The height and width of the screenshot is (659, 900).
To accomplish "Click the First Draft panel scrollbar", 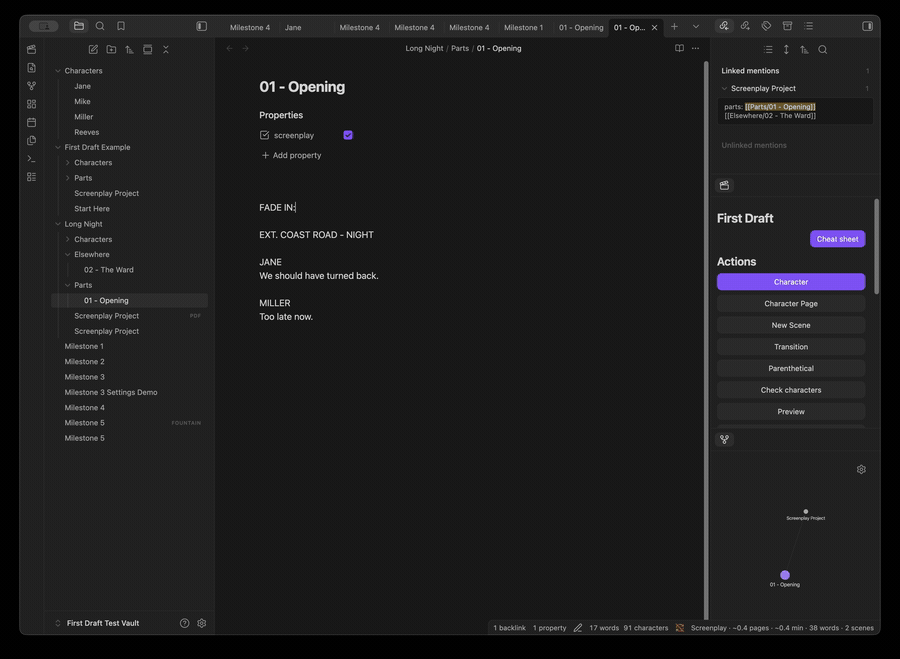I will click(876, 246).
